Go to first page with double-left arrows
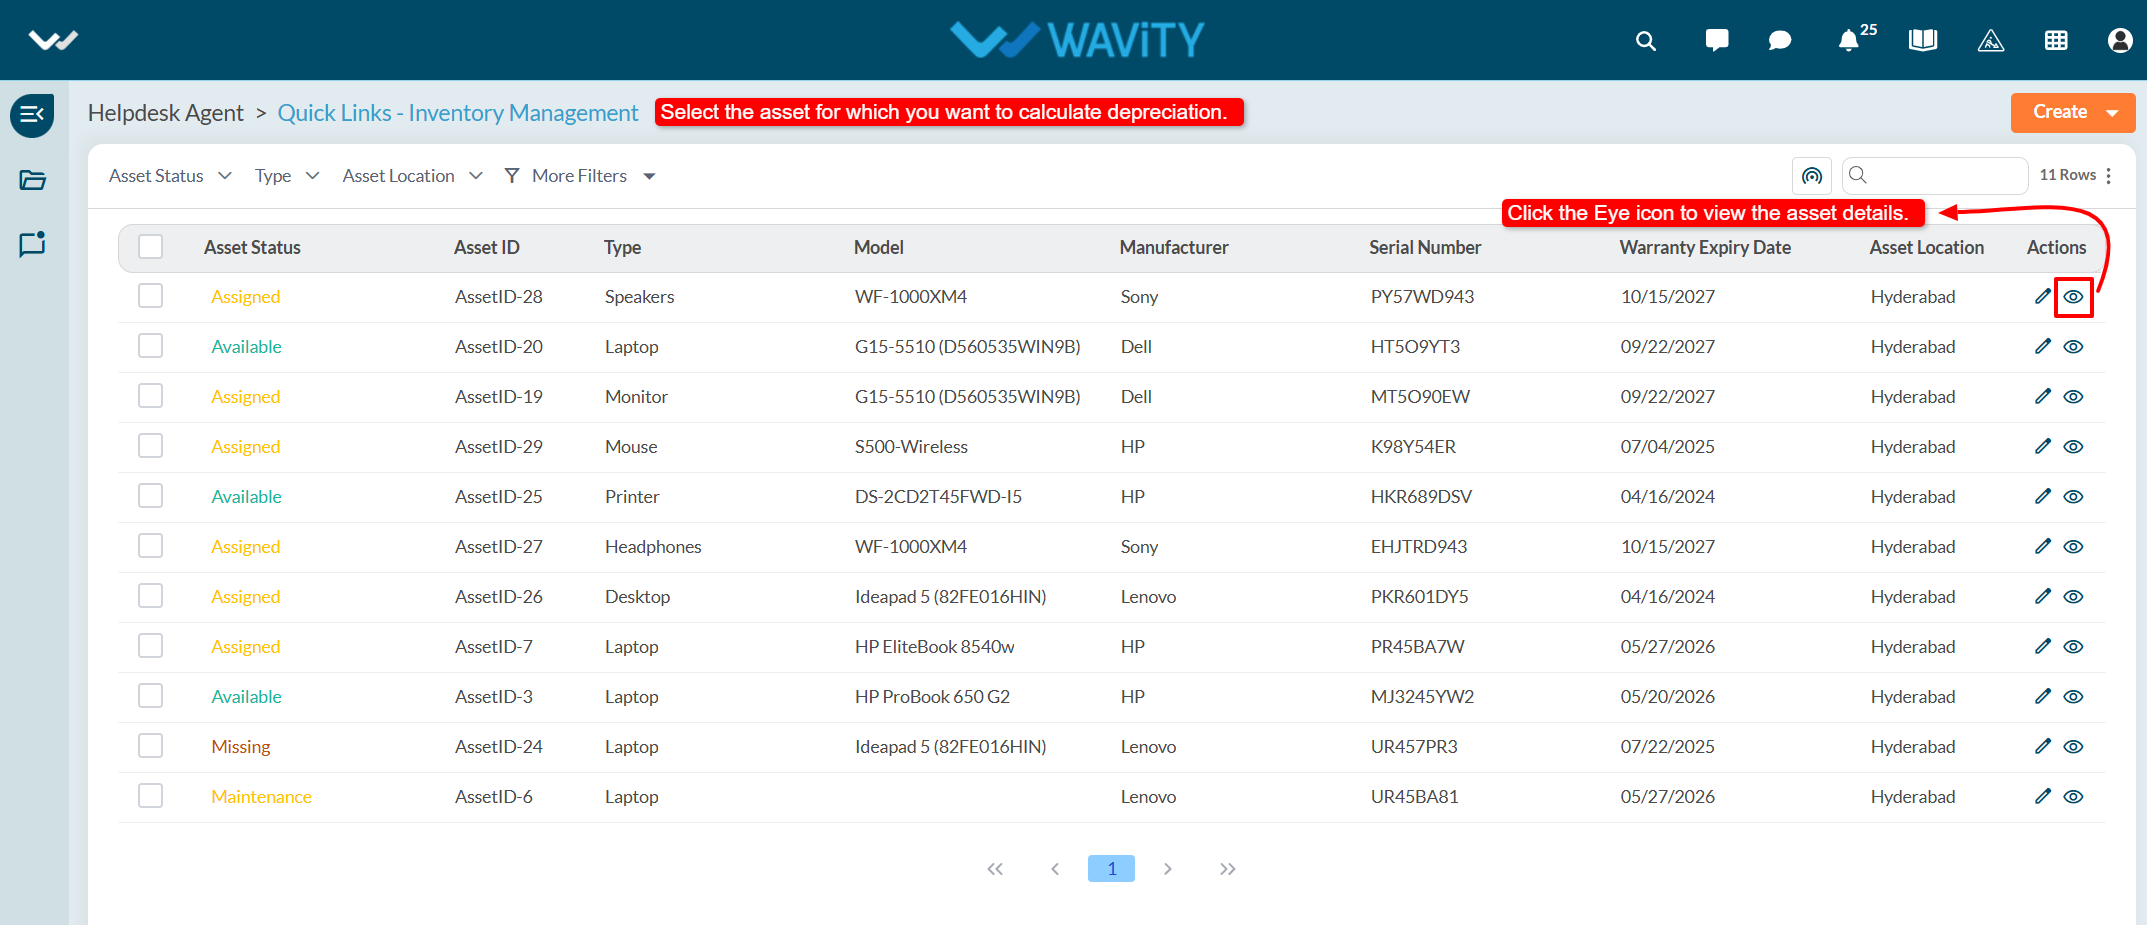This screenshot has height=925, width=2147. (x=995, y=869)
